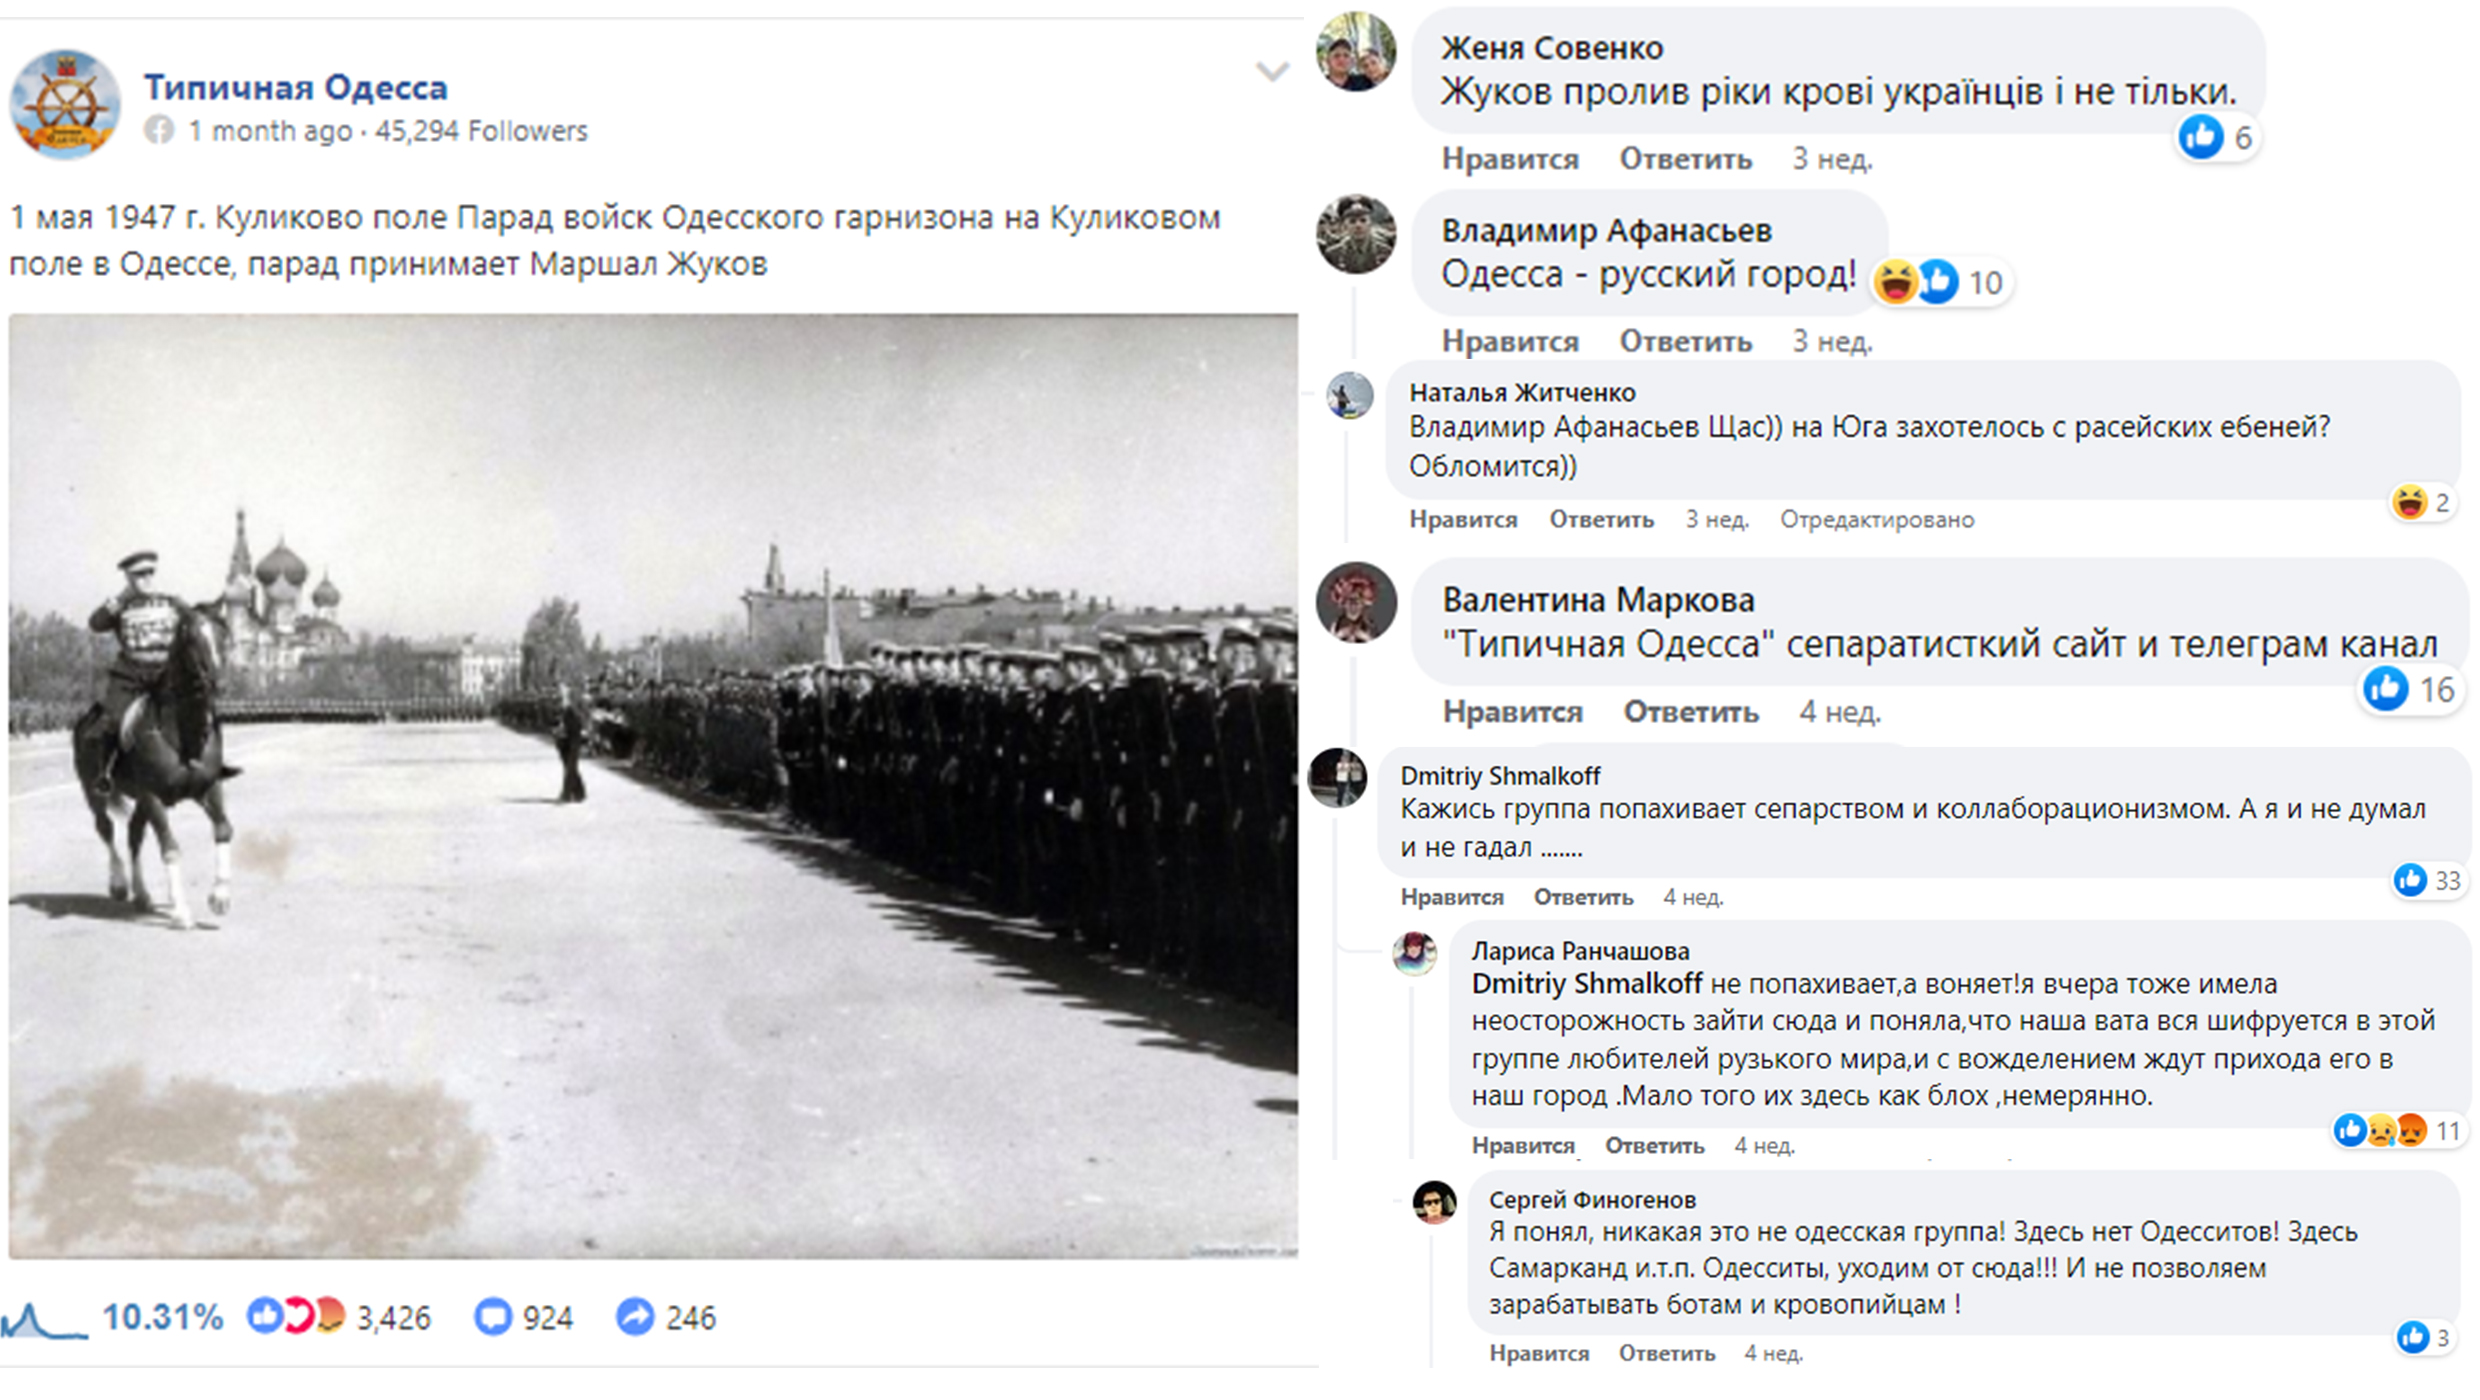This screenshot has height=1400, width=2480.
Task: Click the post share arrow icon
Action: pos(635,1316)
